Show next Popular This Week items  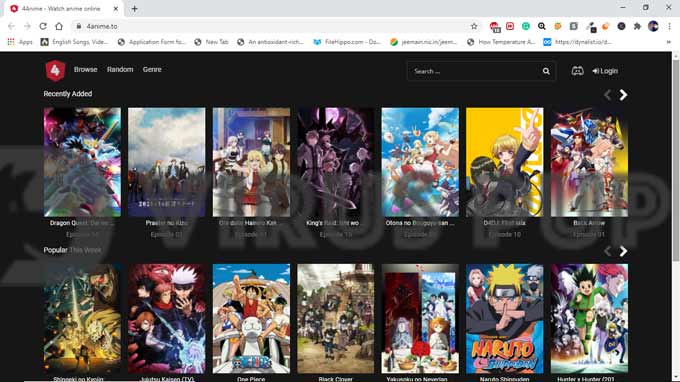pyautogui.click(x=623, y=251)
